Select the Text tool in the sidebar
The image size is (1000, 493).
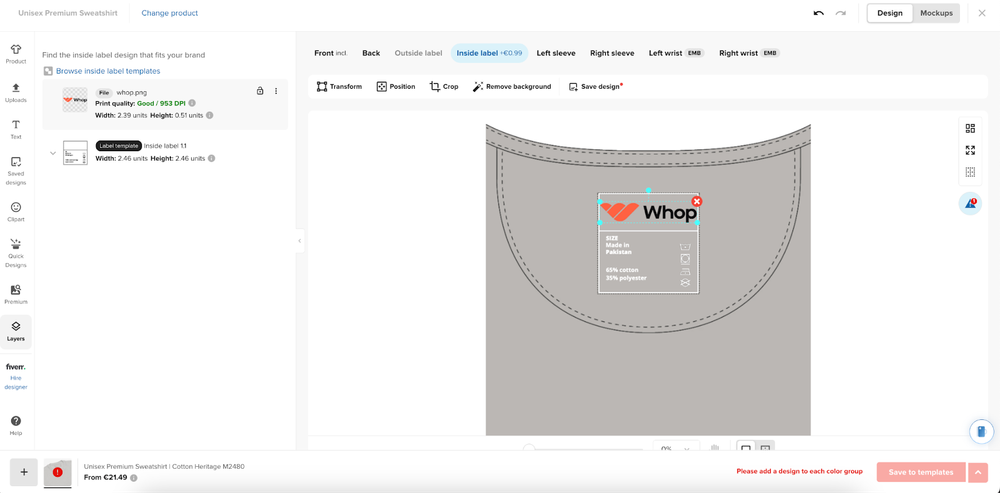click(x=16, y=129)
